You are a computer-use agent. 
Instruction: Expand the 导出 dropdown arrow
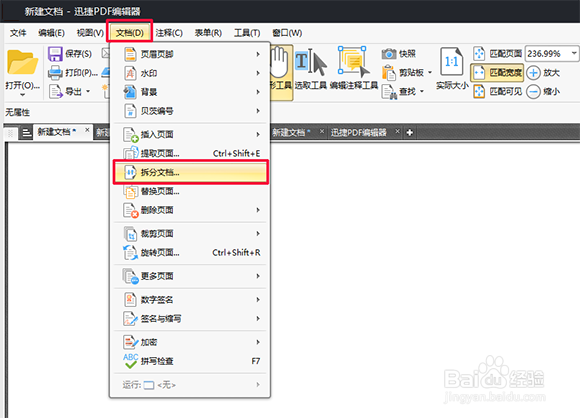[88, 91]
